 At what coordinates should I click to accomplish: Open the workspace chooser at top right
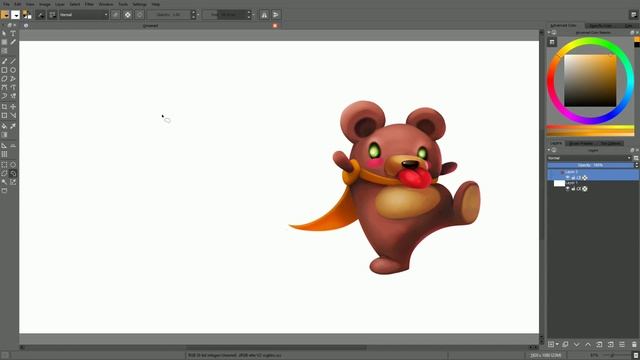click(633, 15)
